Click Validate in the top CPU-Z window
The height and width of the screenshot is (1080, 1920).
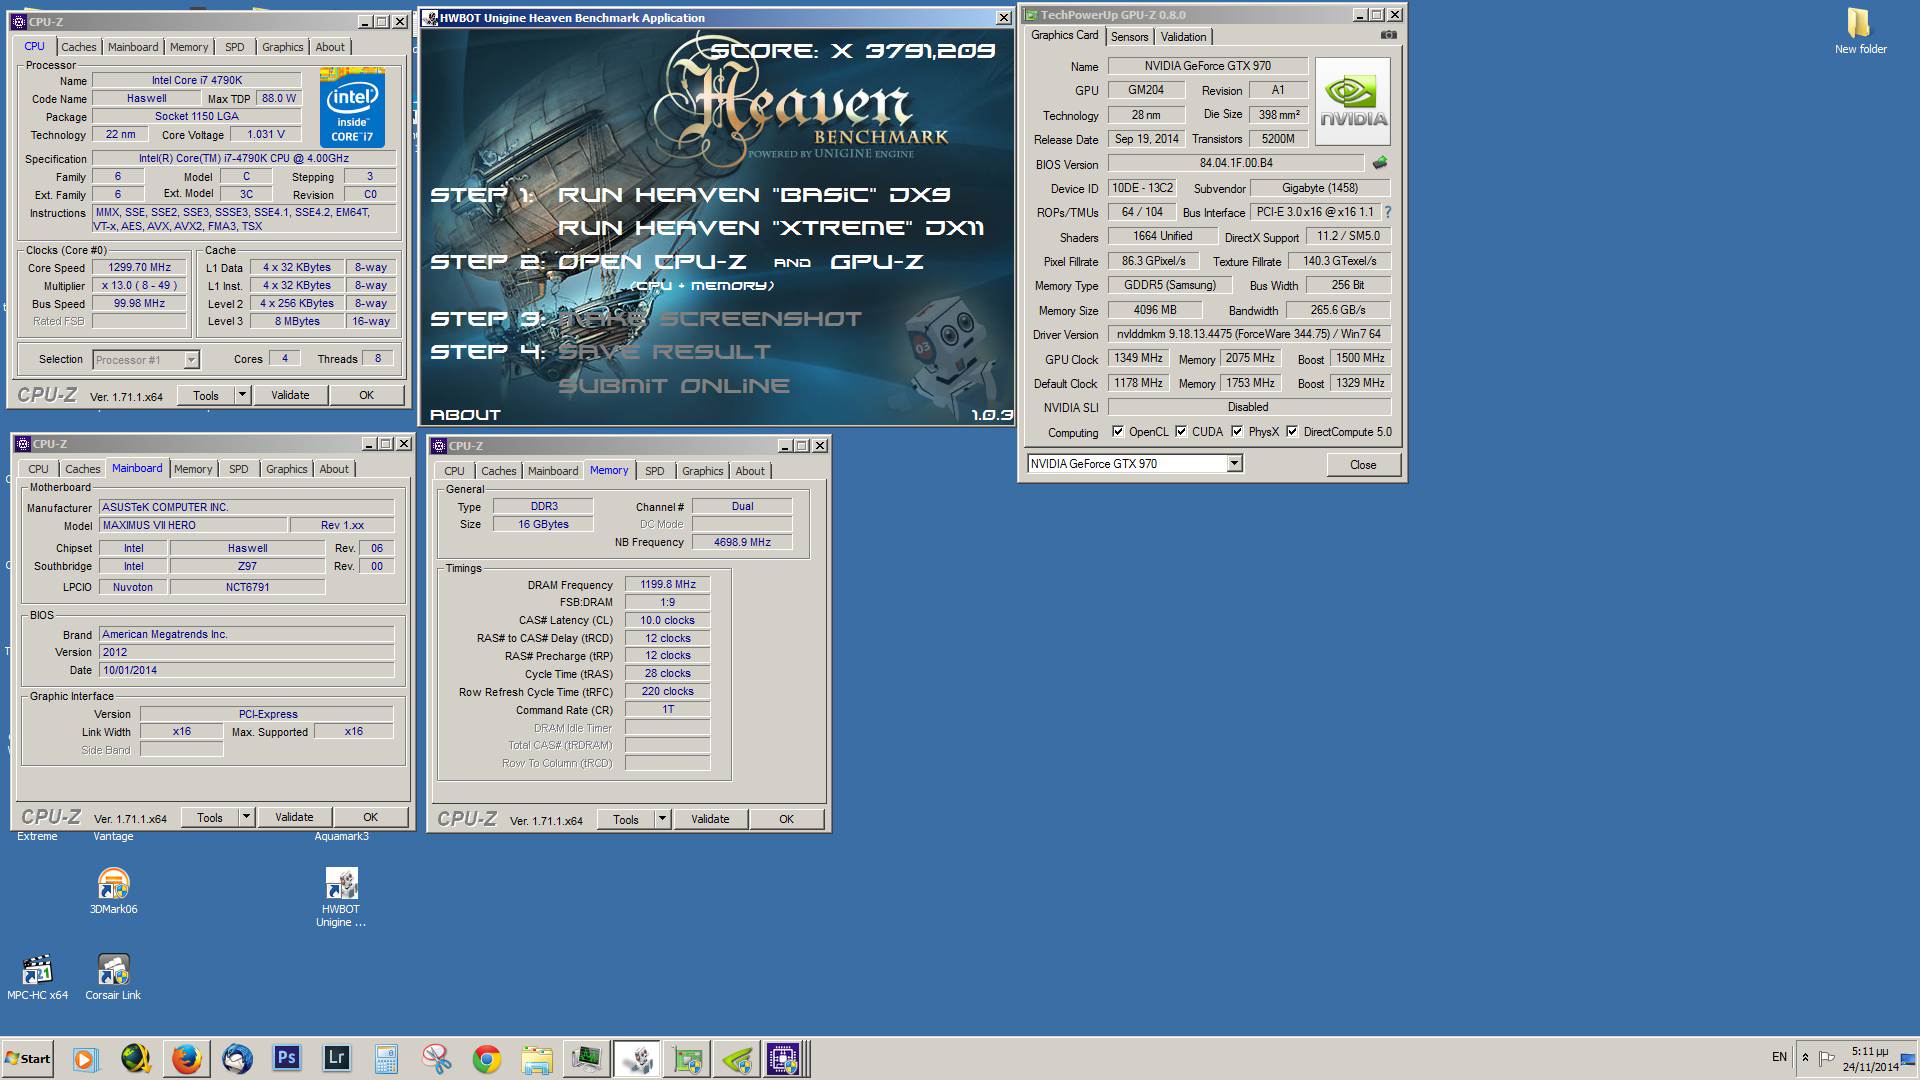pos(290,395)
